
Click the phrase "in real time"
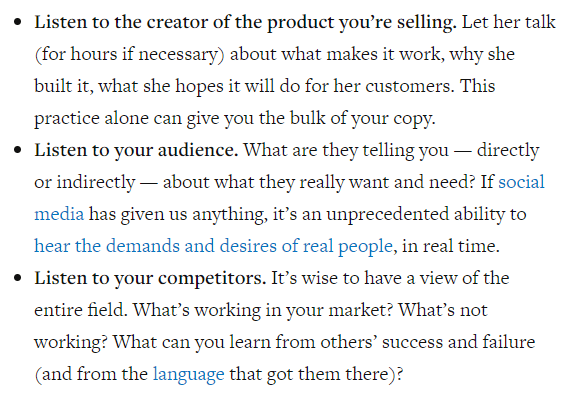click(449, 246)
